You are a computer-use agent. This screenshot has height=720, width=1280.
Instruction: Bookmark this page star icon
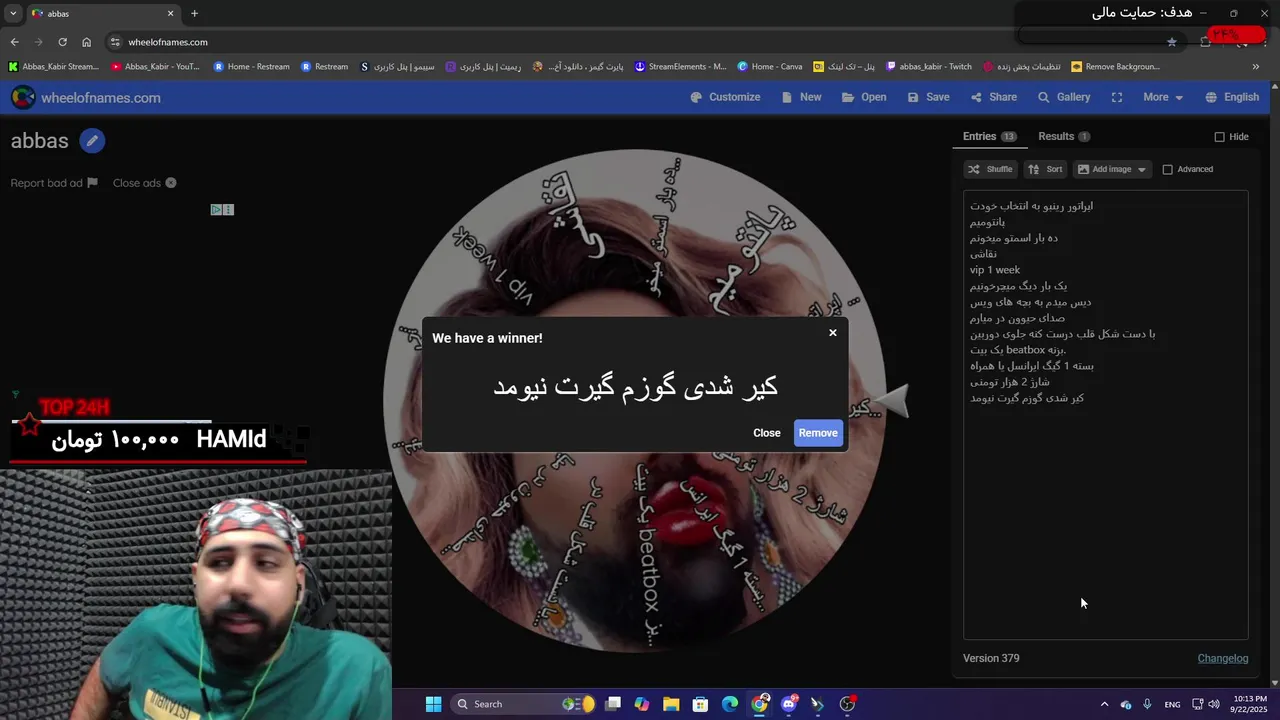[1172, 42]
